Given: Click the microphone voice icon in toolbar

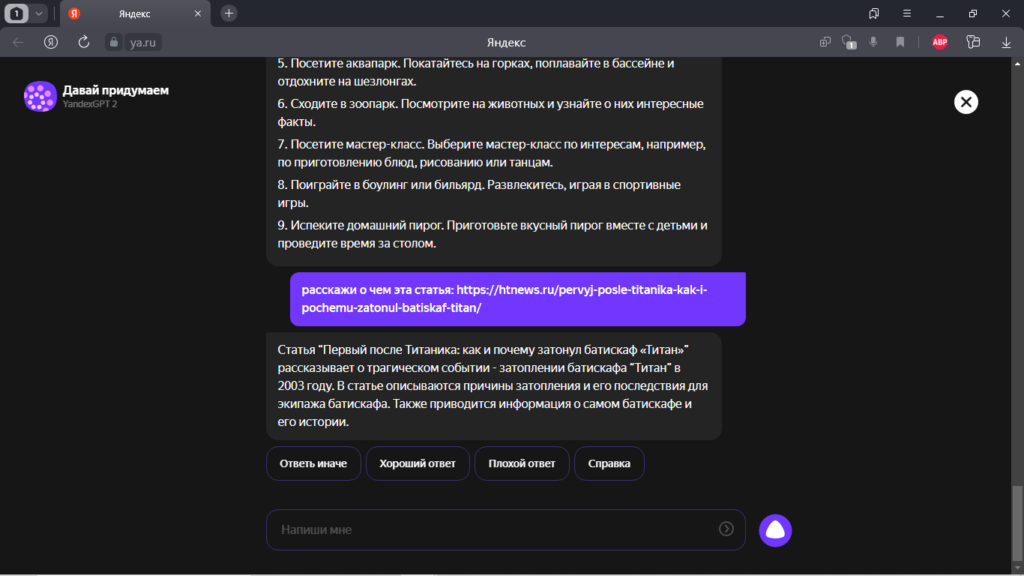Looking at the screenshot, I should click(x=874, y=42).
